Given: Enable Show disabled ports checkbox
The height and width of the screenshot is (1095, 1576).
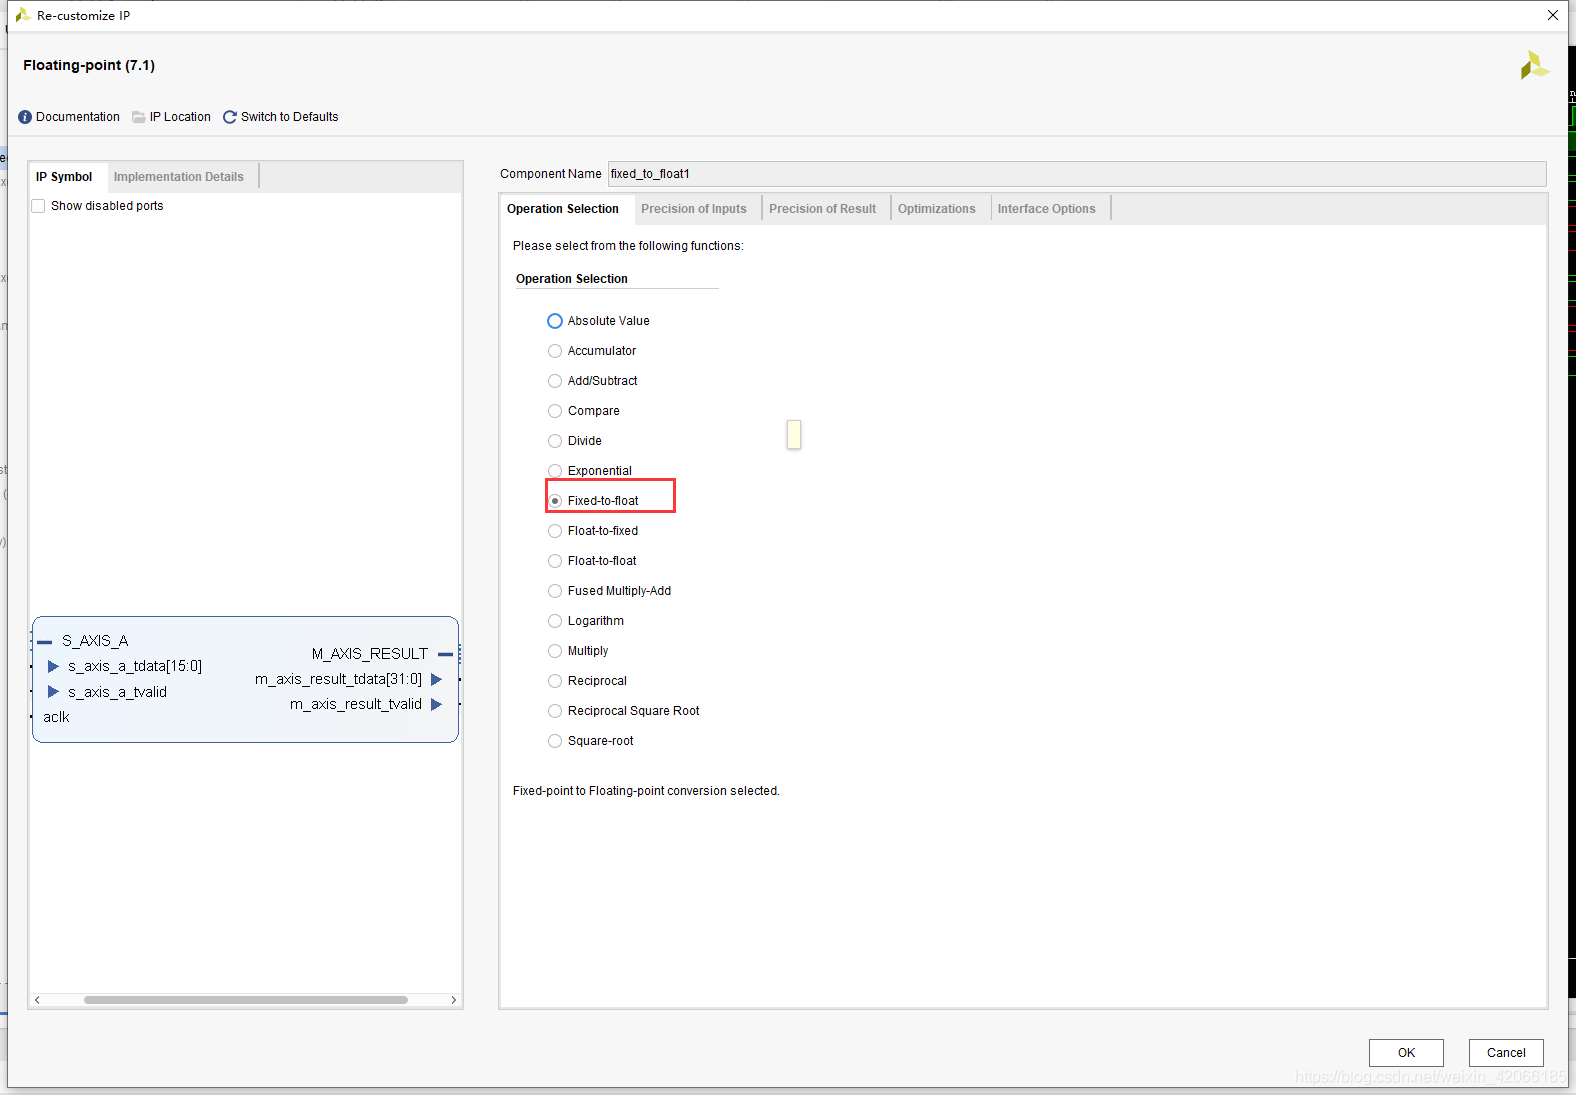Looking at the screenshot, I should [38, 206].
